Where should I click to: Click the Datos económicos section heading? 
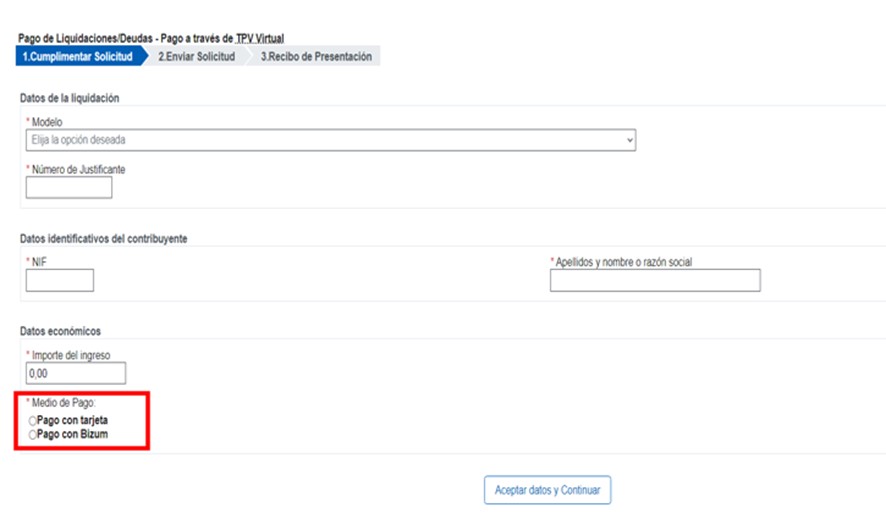[x=60, y=331]
